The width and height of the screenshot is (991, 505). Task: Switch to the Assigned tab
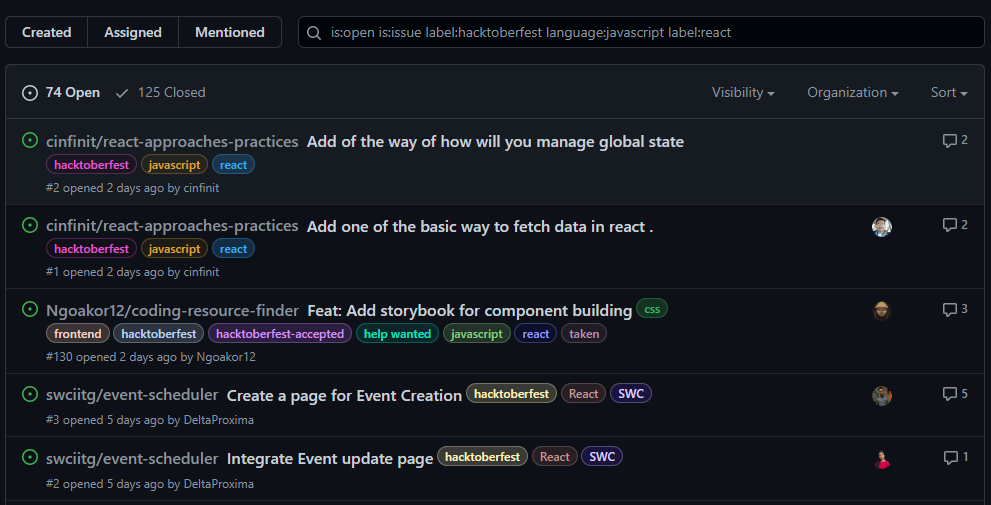(133, 32)
